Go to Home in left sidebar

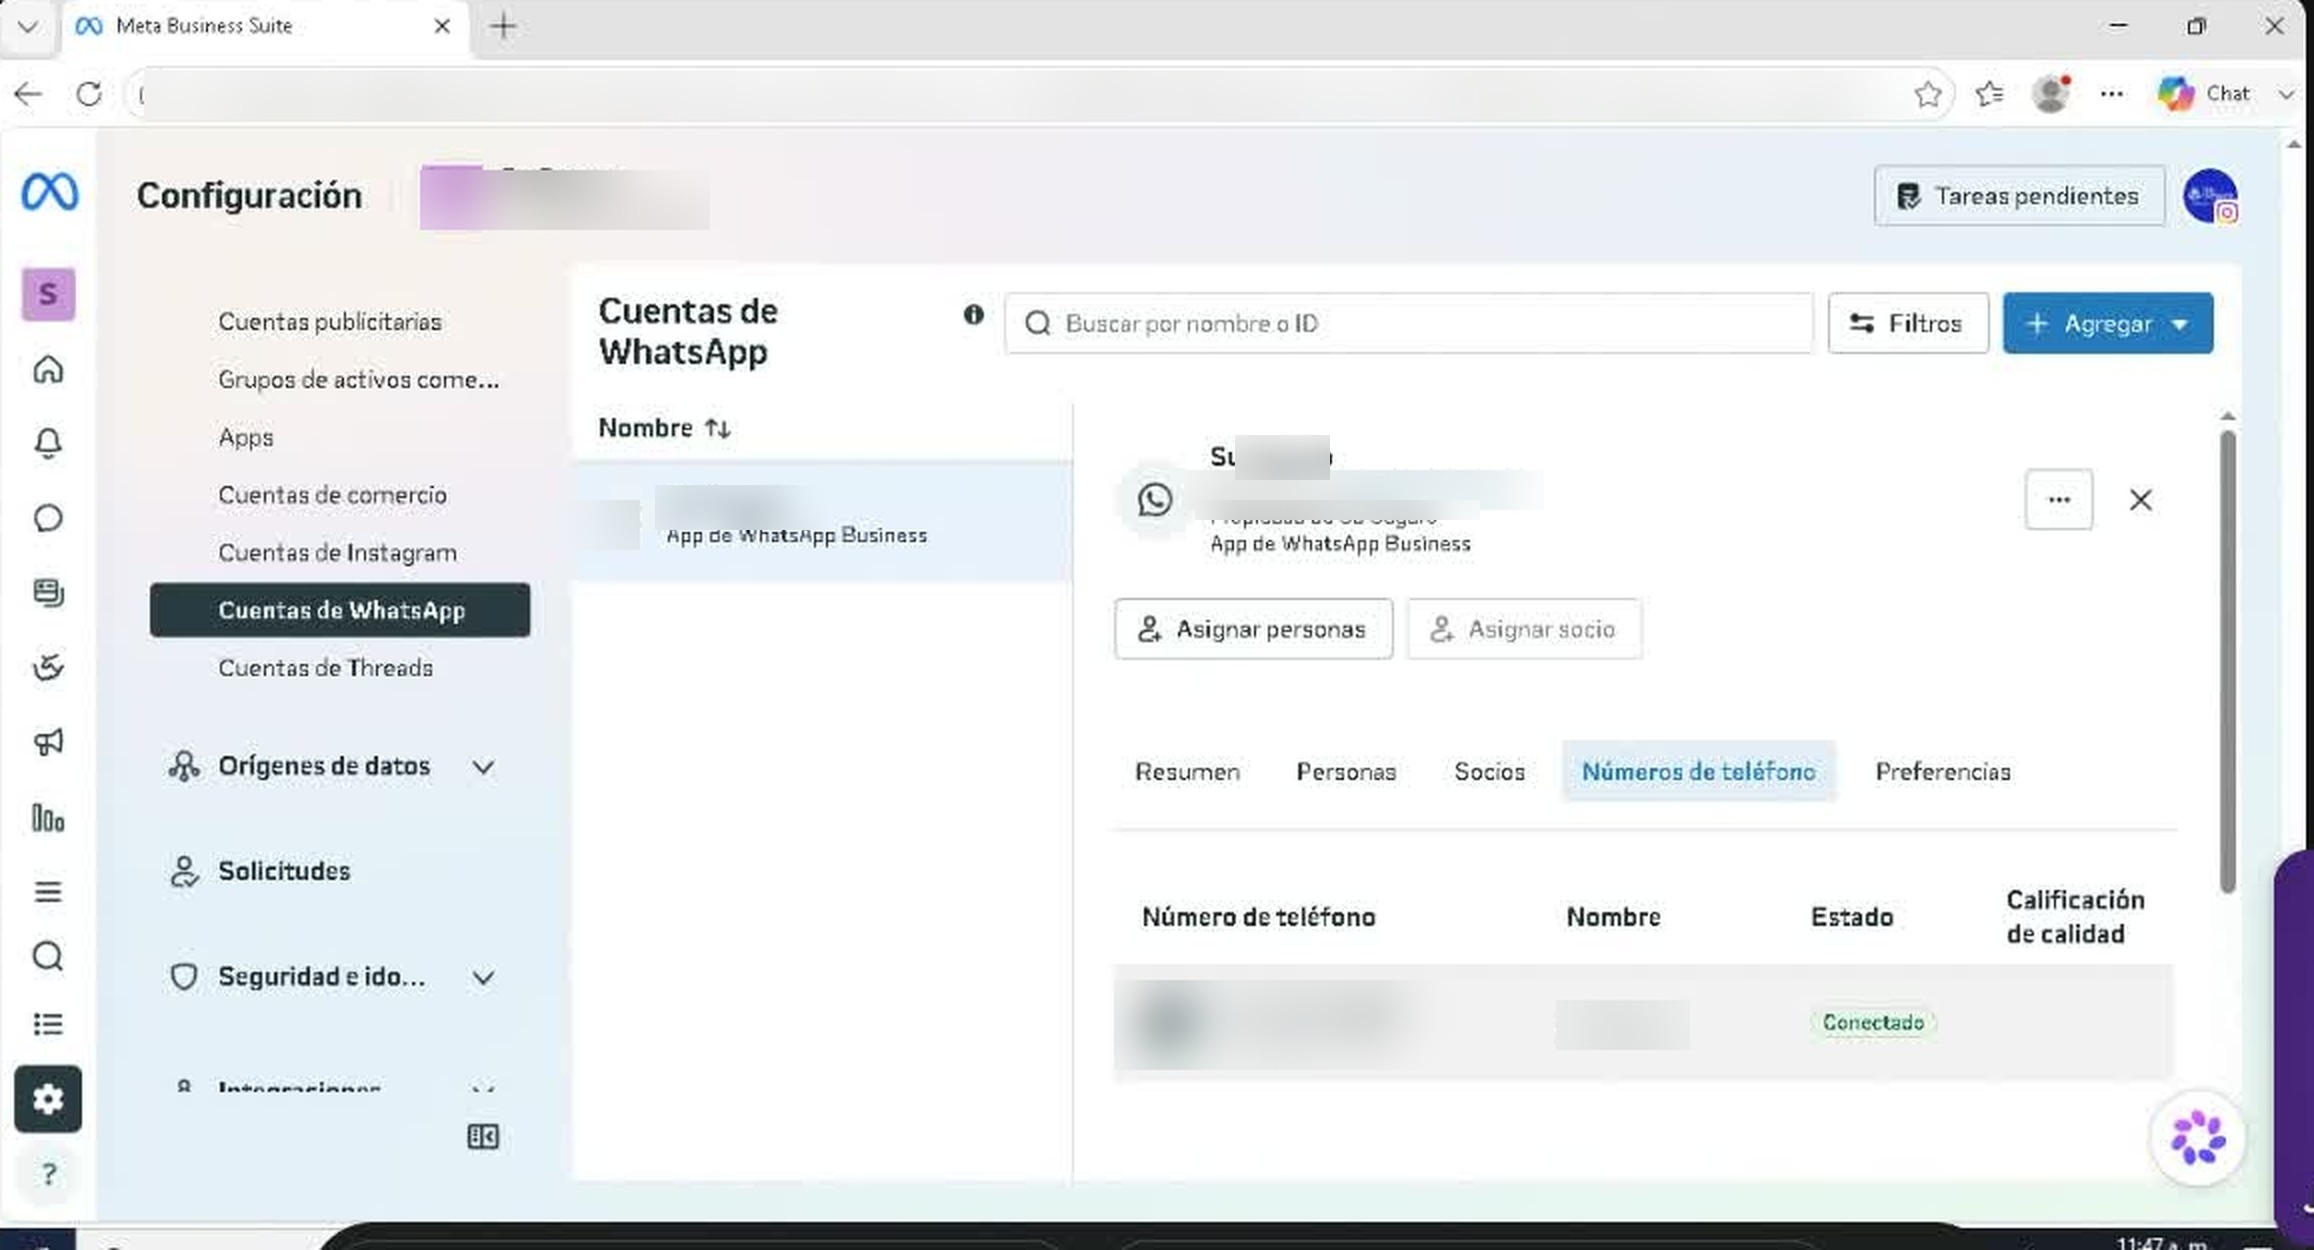coord(48,369)
